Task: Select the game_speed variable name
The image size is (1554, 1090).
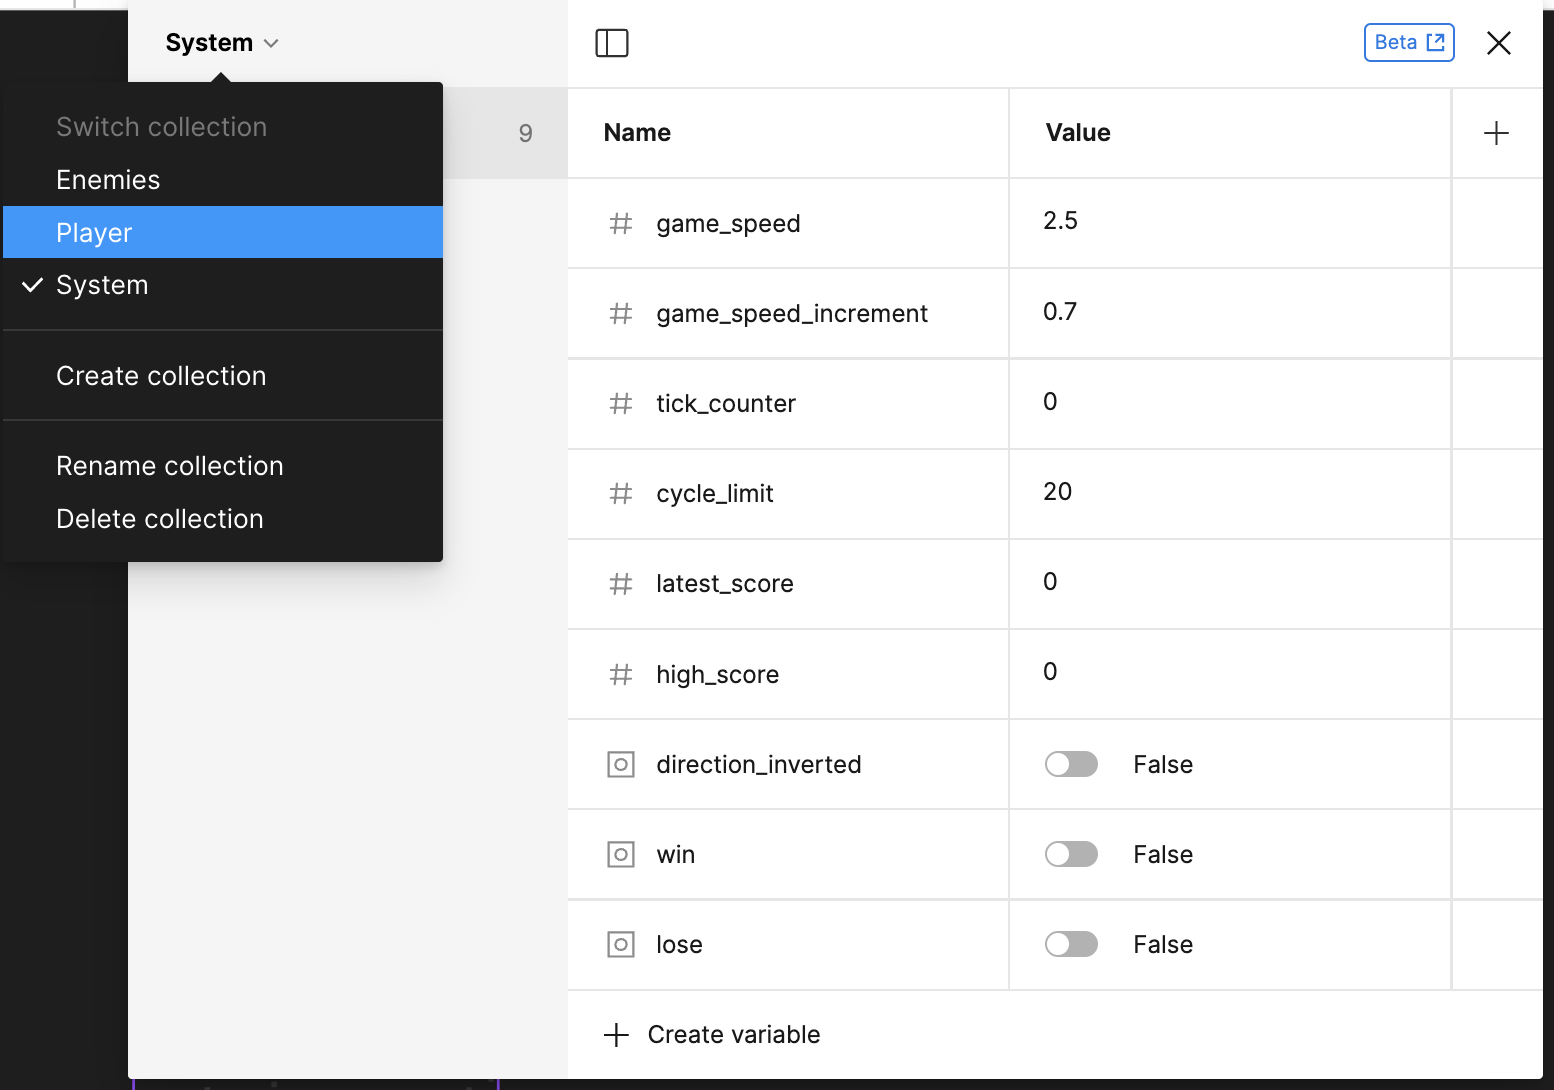Action: pos(728,224)
